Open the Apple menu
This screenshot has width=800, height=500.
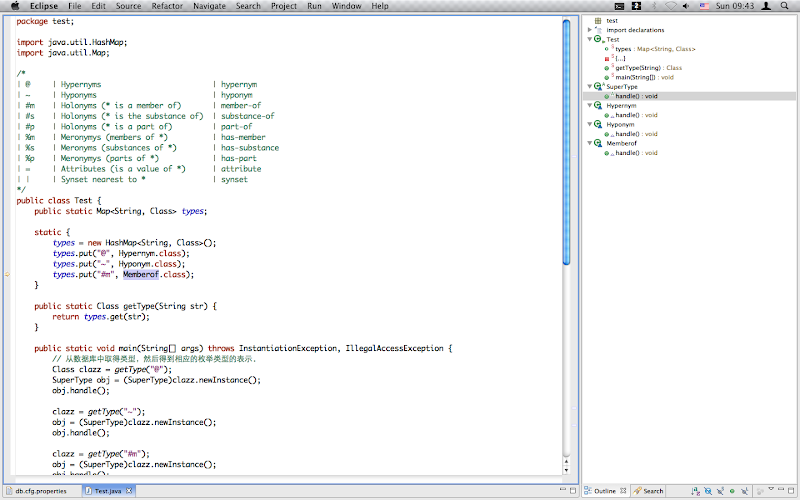tap(15, 6)
